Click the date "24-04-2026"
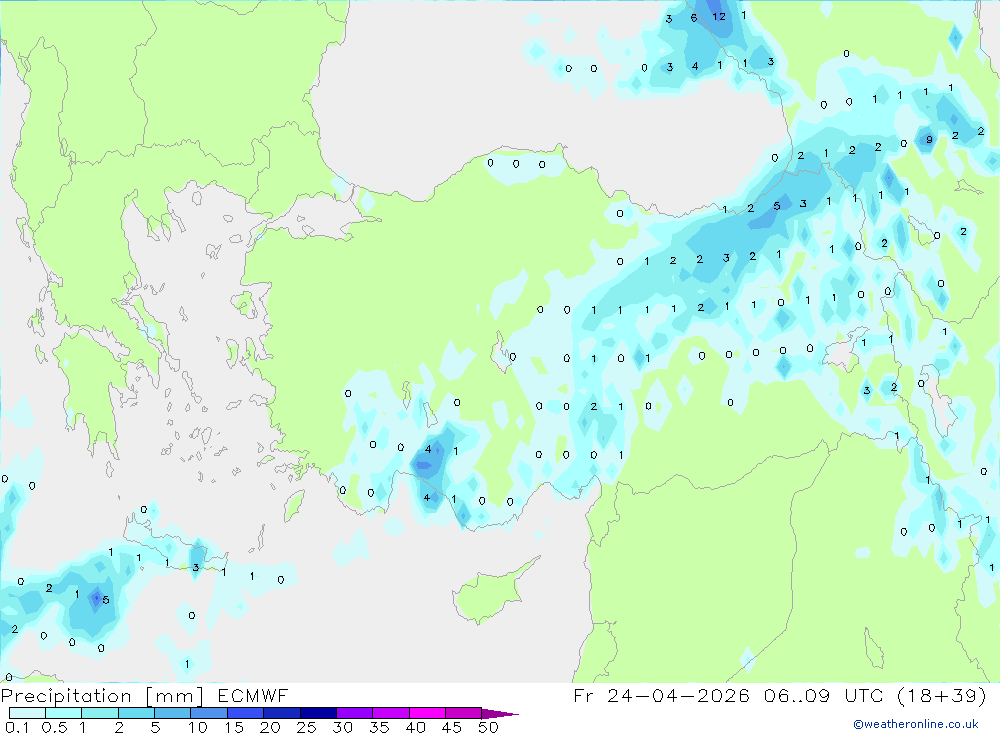Screen dimensions: 1000x733 (678, 695)
